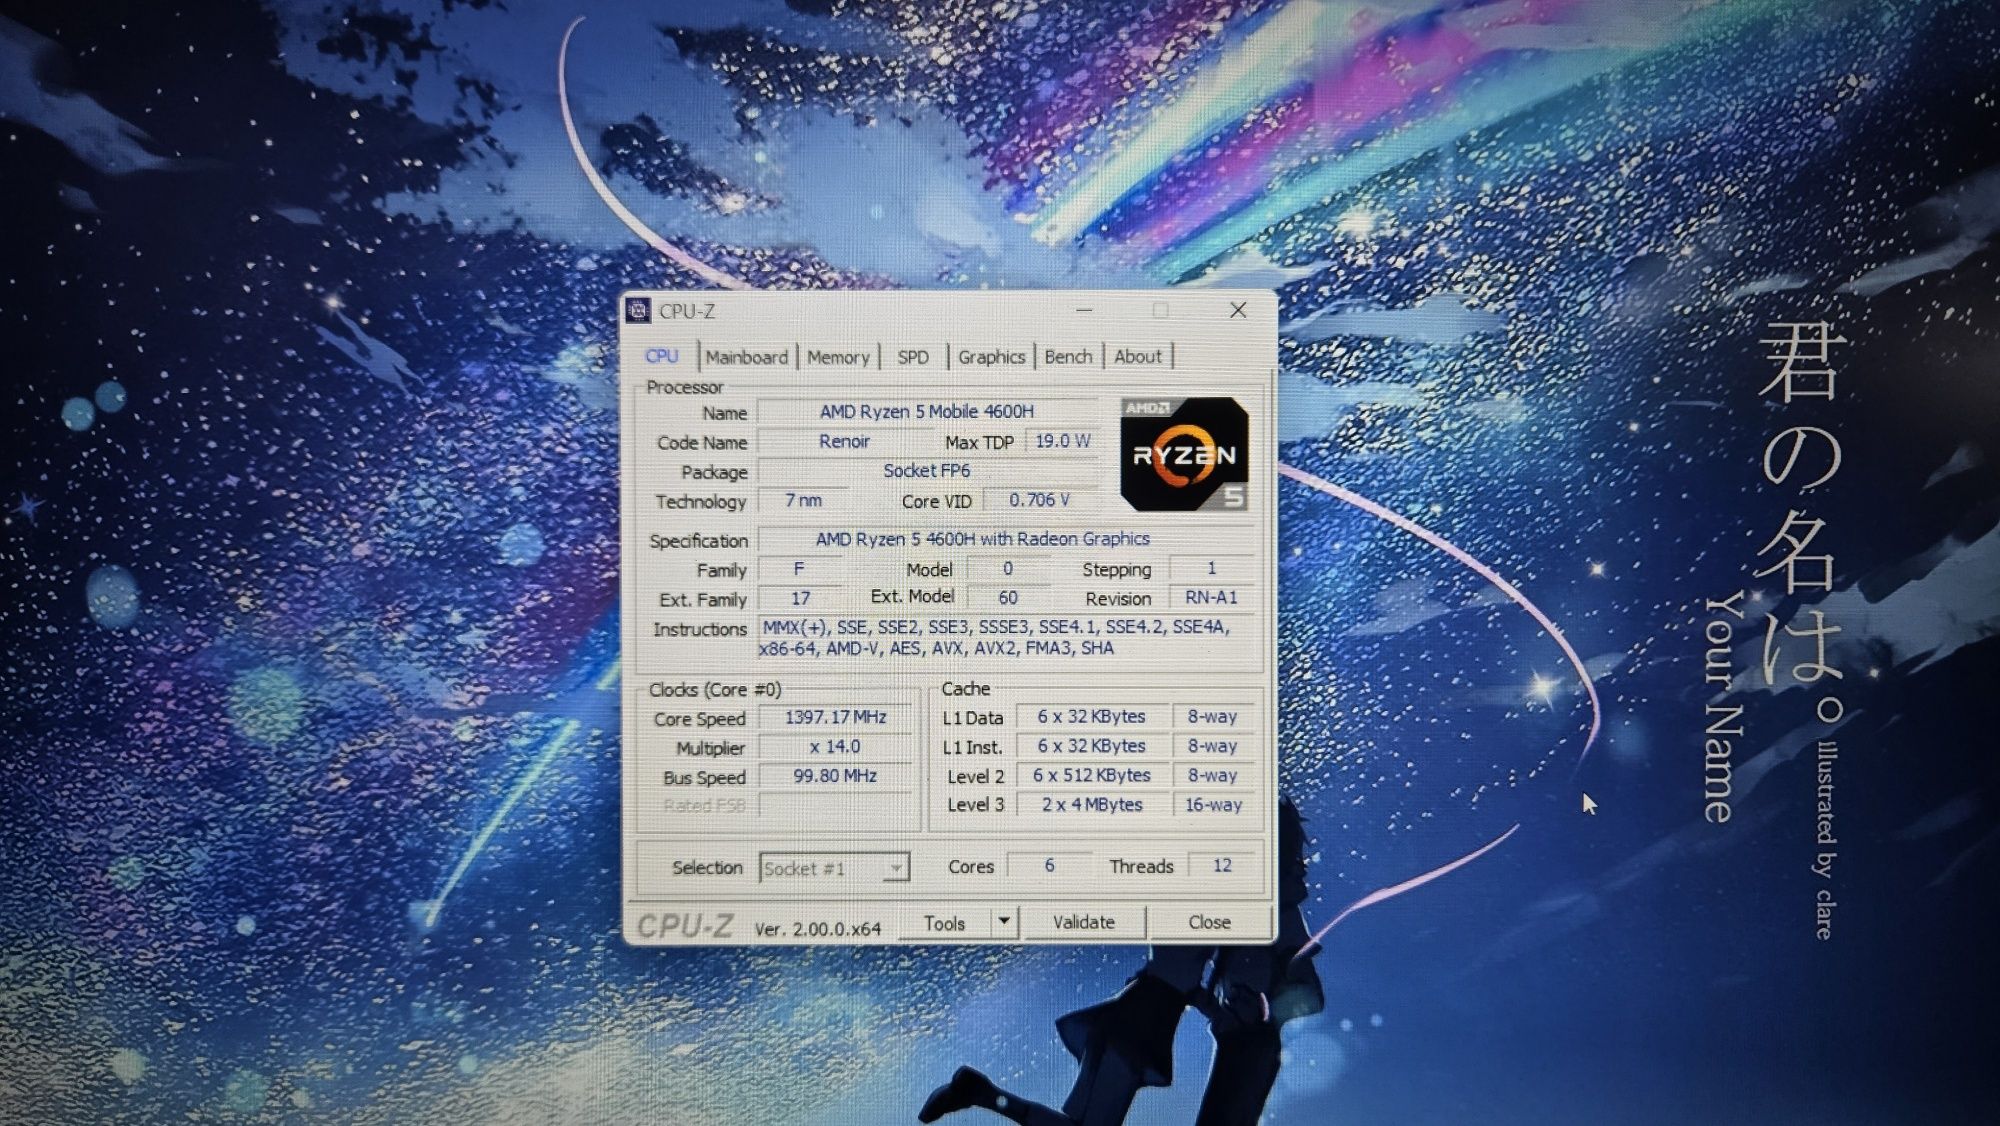The image size is (2000, 1126).
Task: Click the Threads count value 12
Action: [1222, 866]
